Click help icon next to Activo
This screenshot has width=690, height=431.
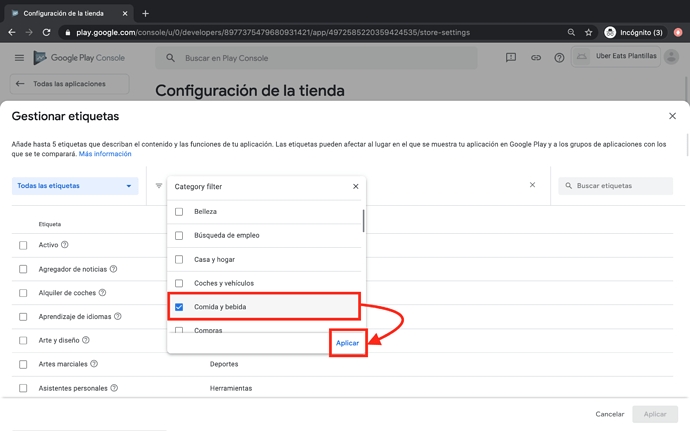(x=65, y=245)
